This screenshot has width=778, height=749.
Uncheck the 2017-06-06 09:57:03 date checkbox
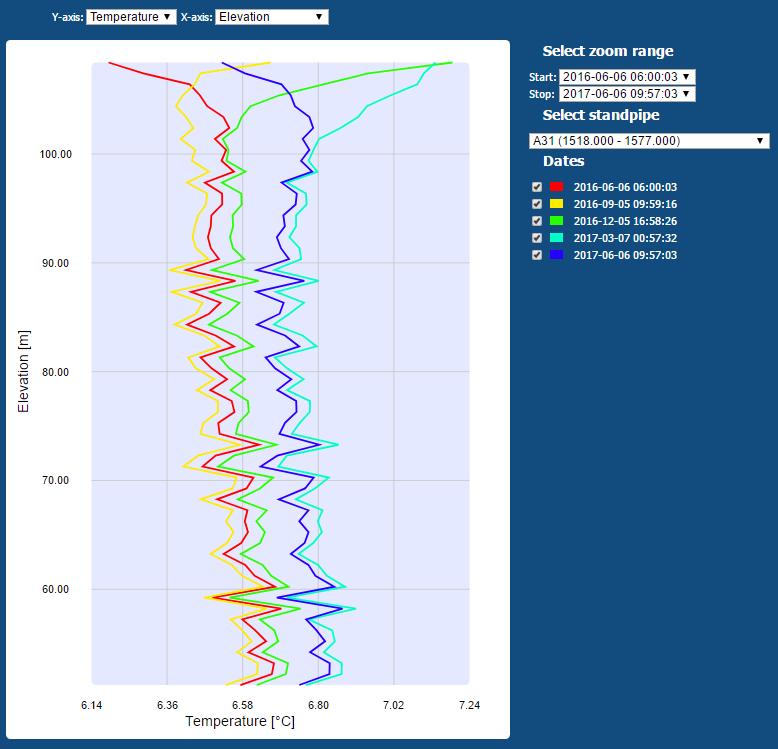coord(537,255)
